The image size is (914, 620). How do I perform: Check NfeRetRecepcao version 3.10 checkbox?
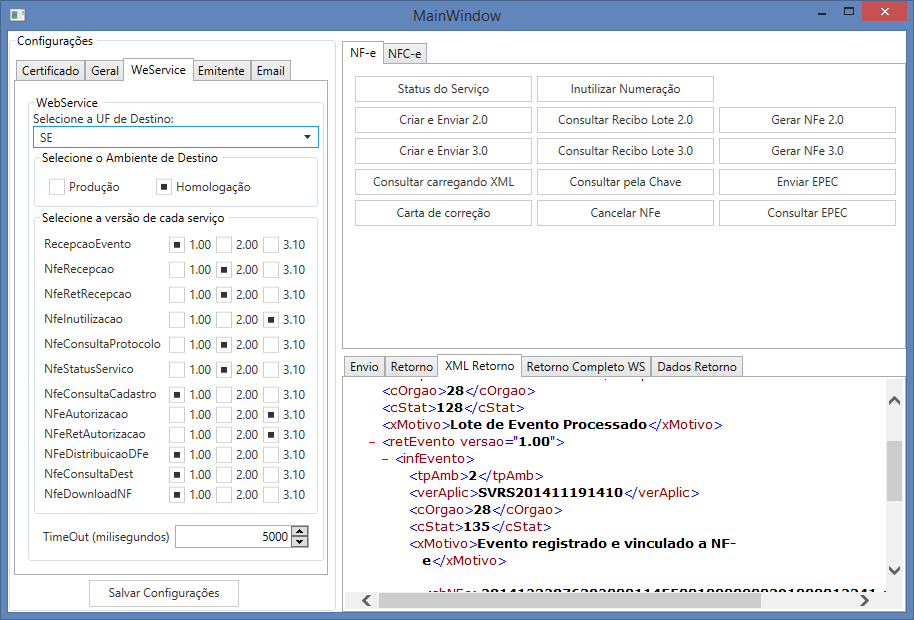pyautogui.click(x=271, y=295)
